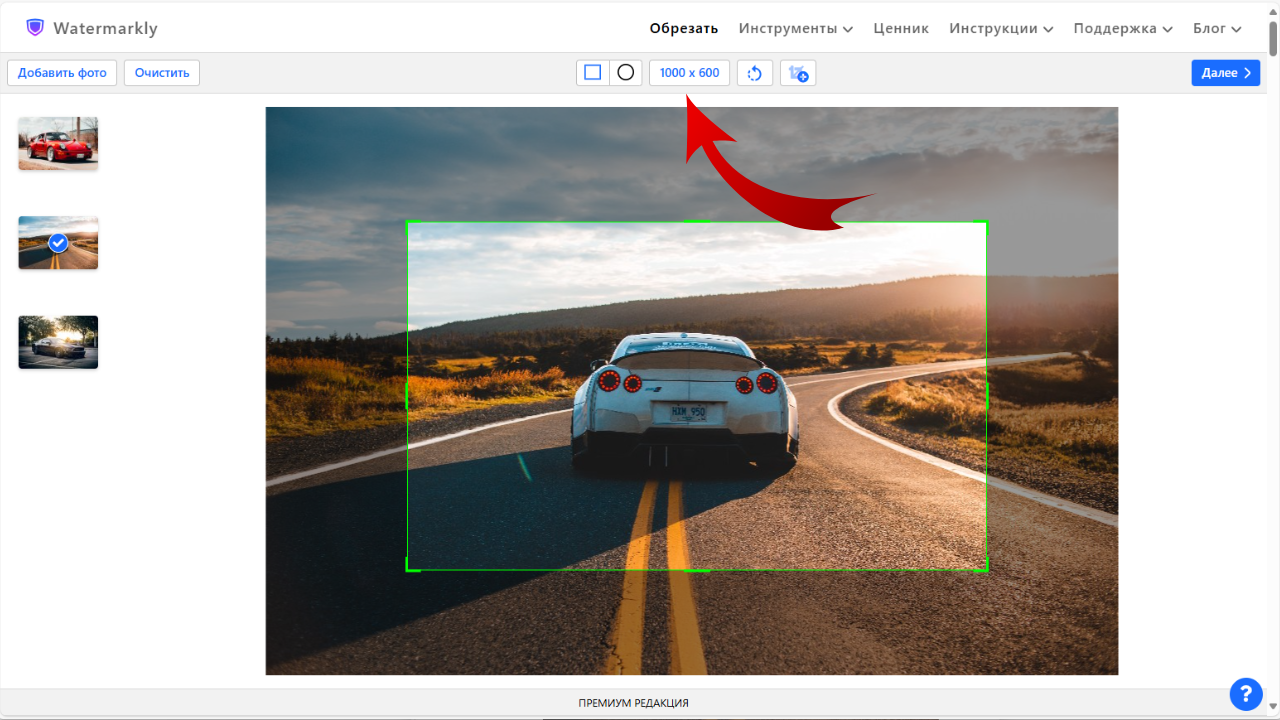Viewport: 1280px width, 720px height.
Task: Click the Очистить button
Action: 162,73
